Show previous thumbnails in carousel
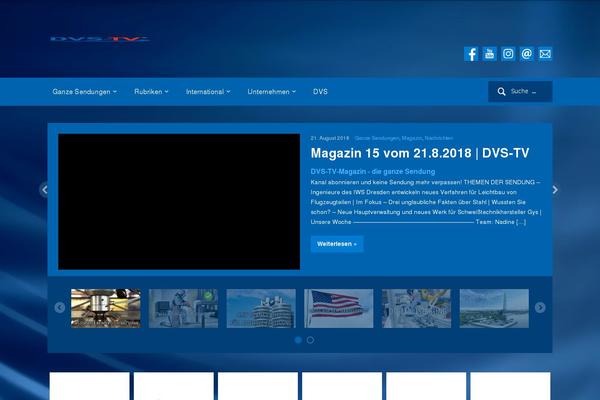Image resolution: width=600 pixels, height=400 pixels. coord(60,307)
